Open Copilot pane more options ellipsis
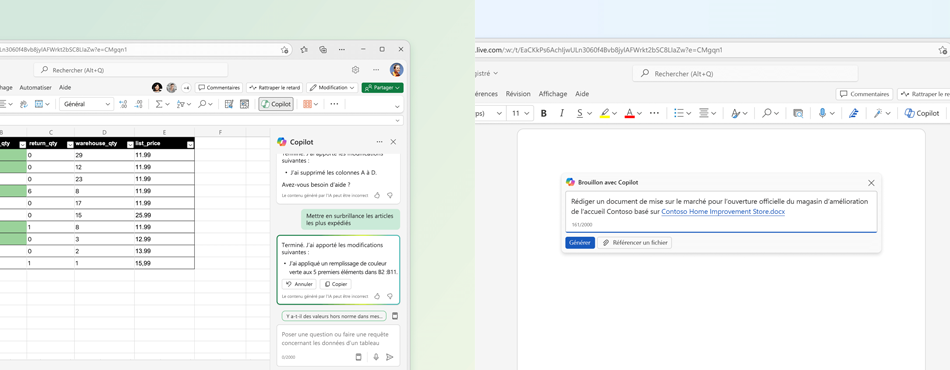This screenshot has height=370, width=950. 379,142
